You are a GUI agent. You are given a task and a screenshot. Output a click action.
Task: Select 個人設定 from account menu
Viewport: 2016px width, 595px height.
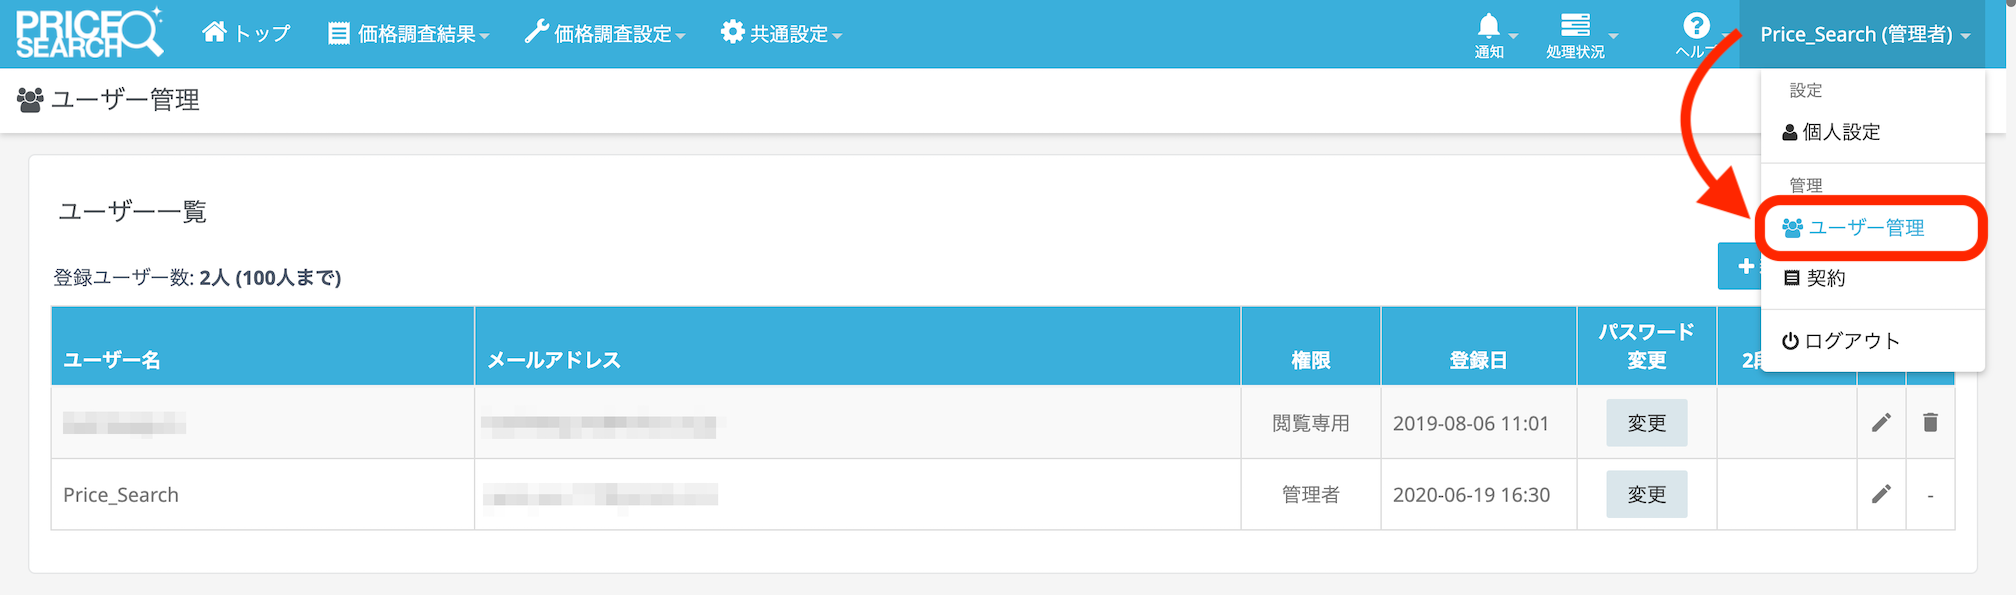[x=1840, y=132]
